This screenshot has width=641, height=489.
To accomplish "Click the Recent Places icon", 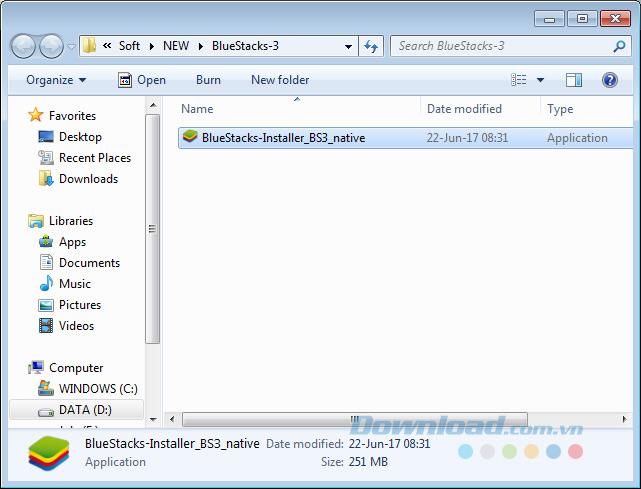I will point(46,157).
